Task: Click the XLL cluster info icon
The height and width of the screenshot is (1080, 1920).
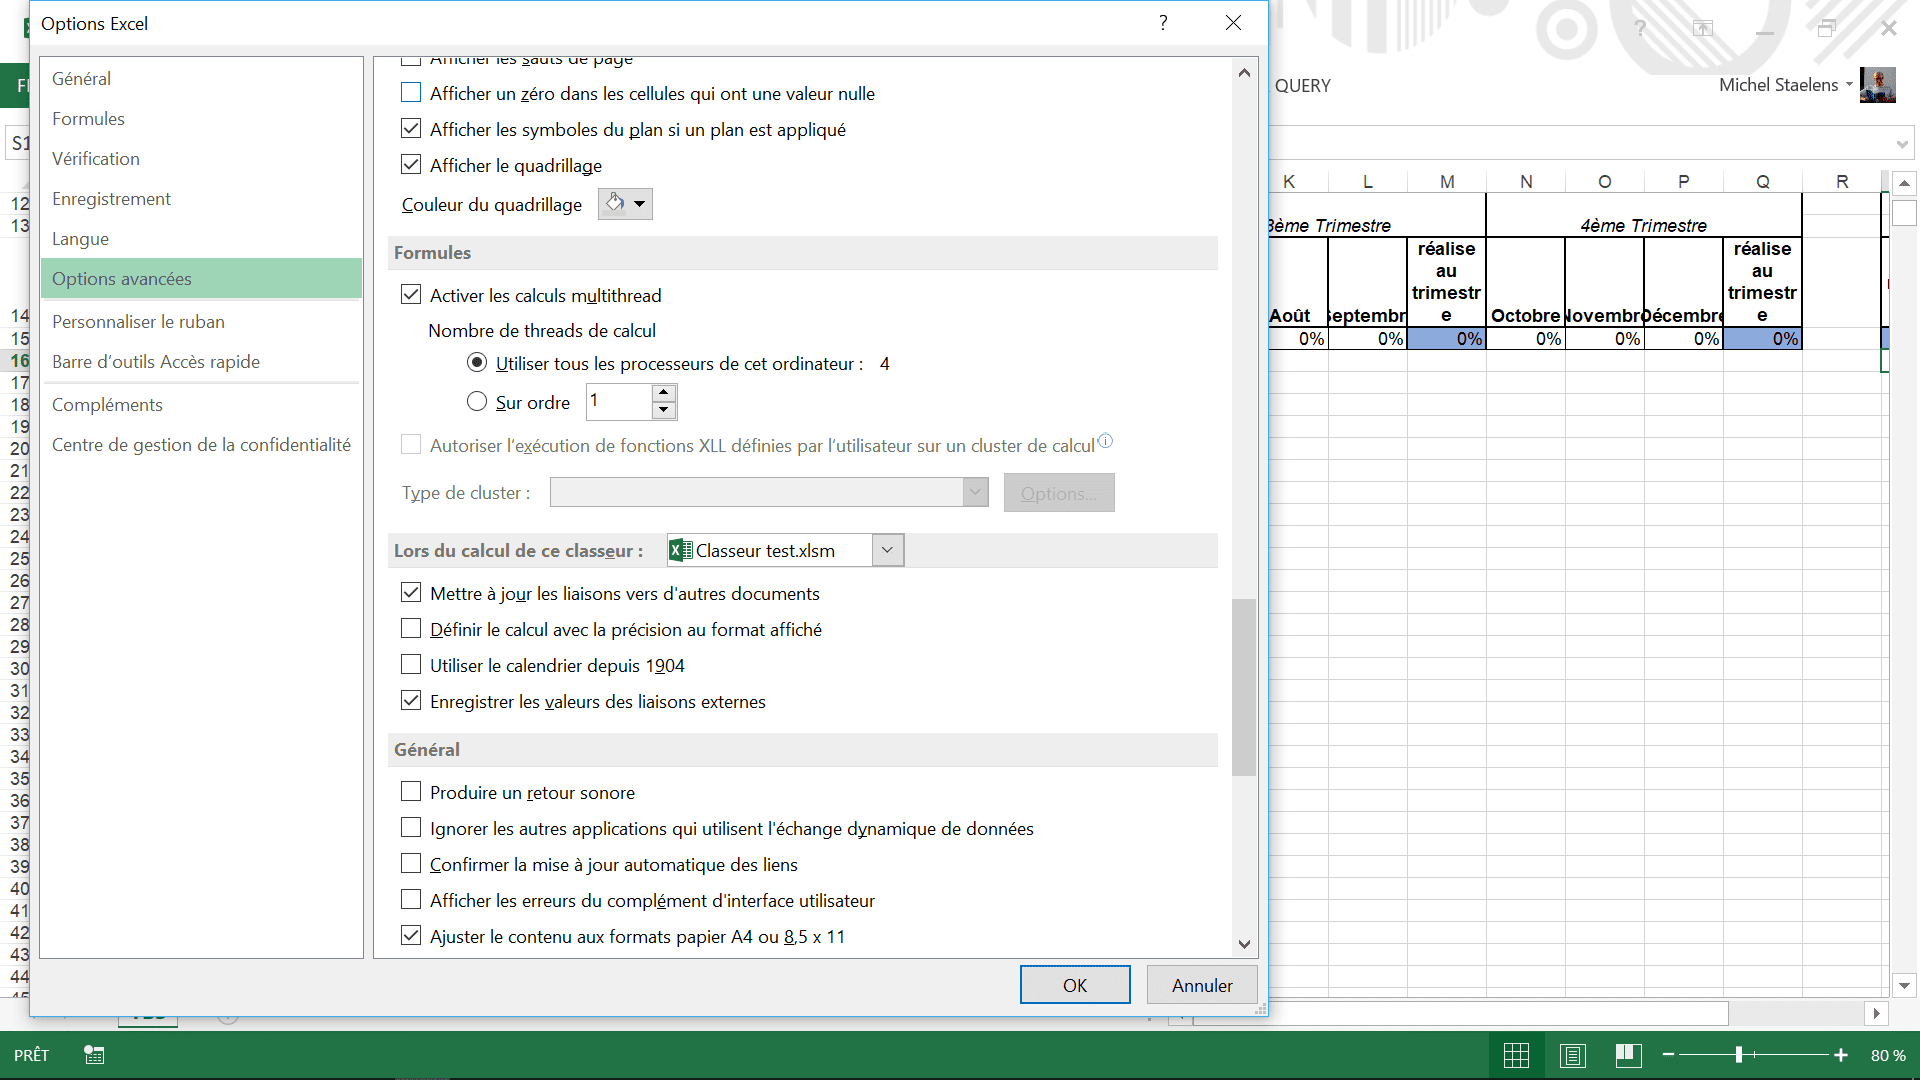Action: coord(1105,441)
